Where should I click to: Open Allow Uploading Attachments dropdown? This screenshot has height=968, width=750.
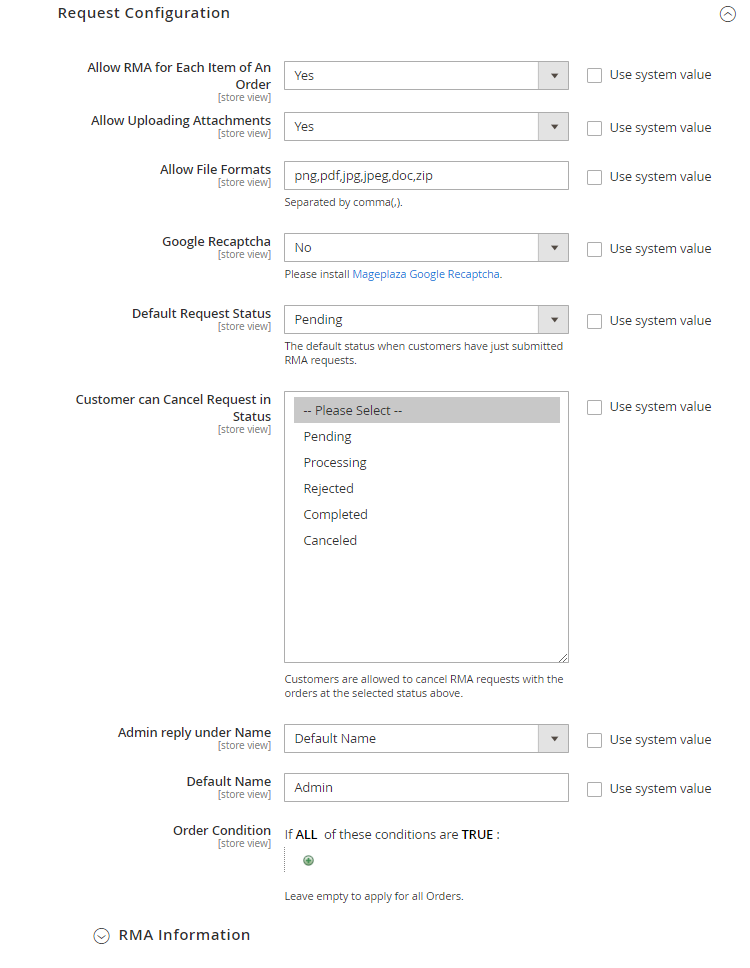(426, 127)
